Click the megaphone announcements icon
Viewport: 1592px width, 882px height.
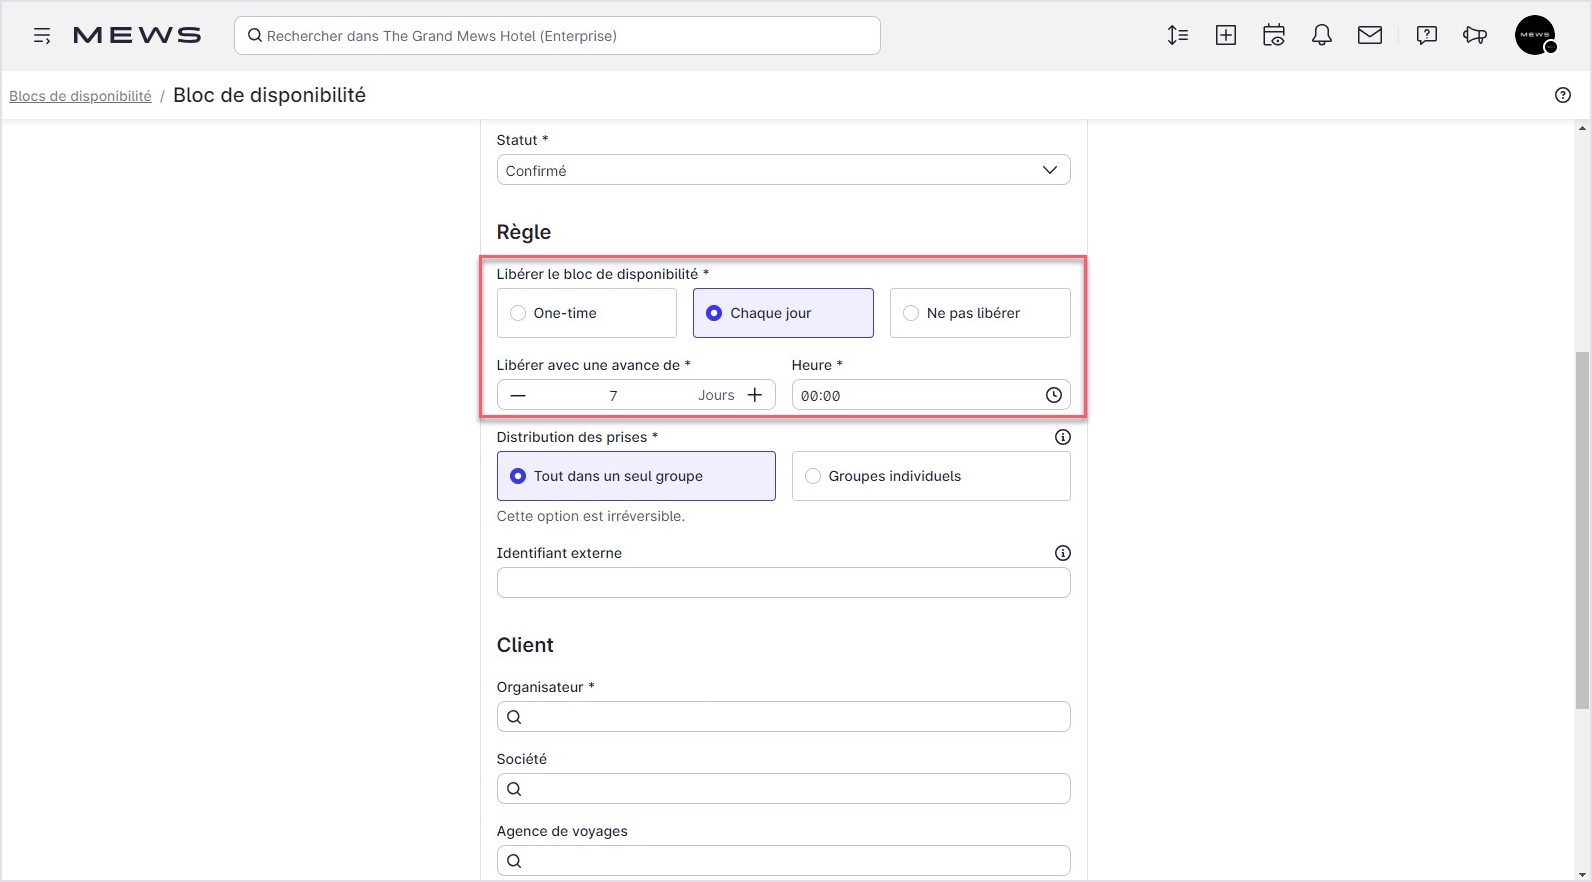[x=1474, y=36]
